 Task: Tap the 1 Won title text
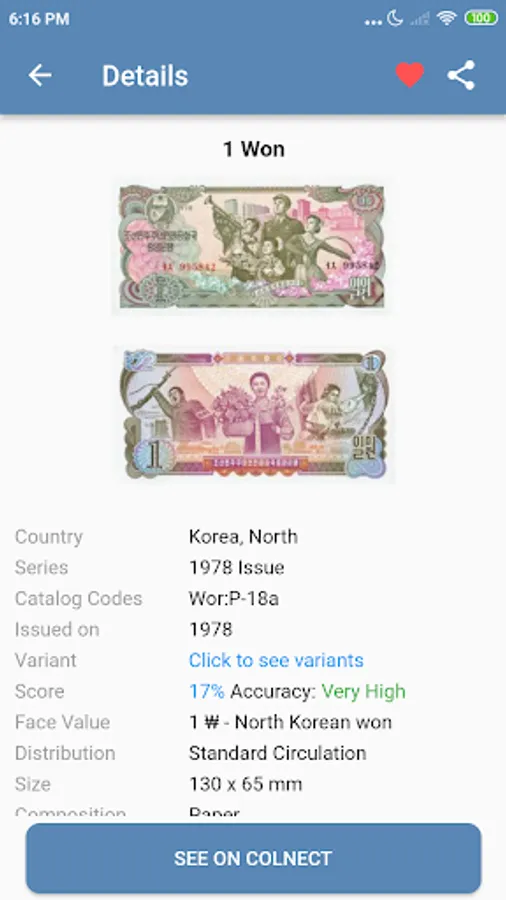[x=254, y=149]
